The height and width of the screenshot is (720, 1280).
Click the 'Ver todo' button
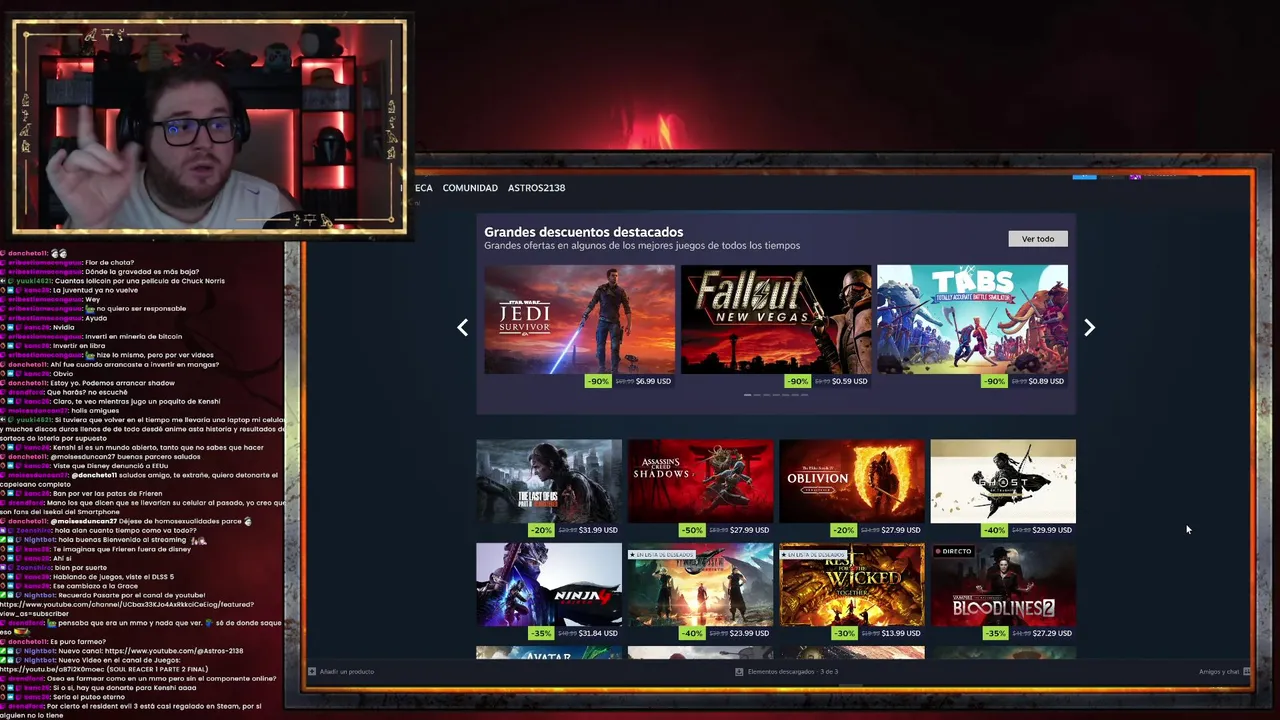click(1038, 239)
